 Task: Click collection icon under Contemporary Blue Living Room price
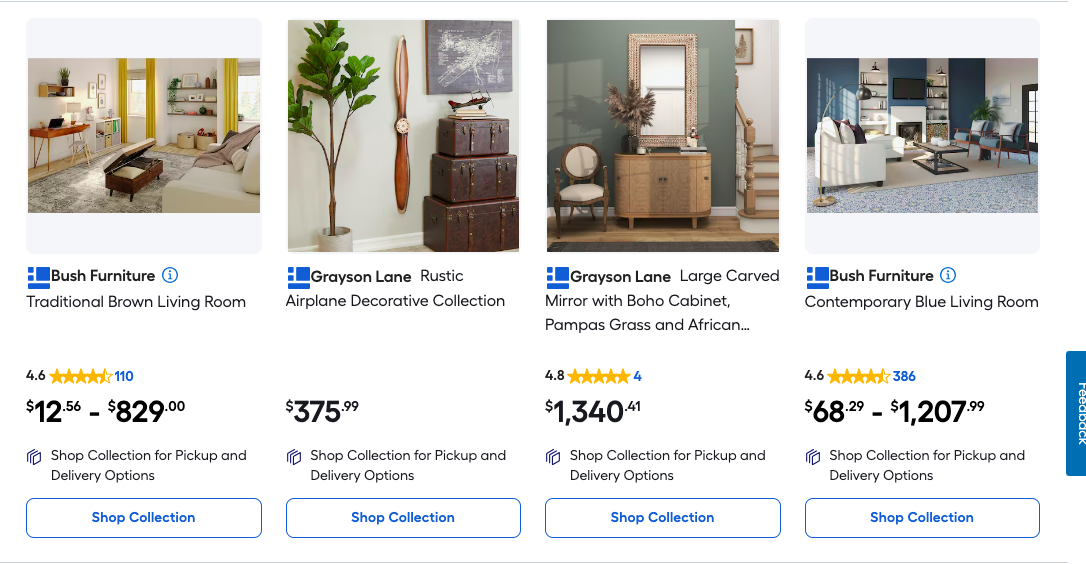813,457
